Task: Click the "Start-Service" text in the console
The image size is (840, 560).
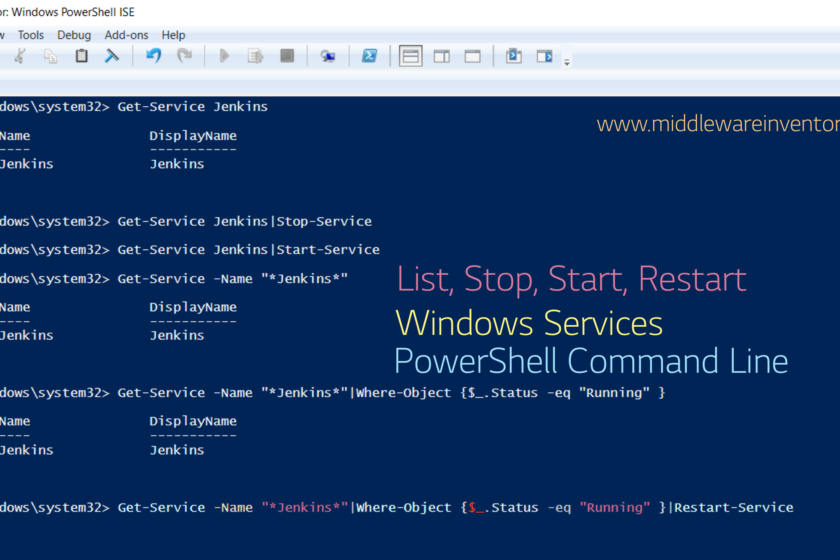Action: pyautogui.click(x=328, y=250)
